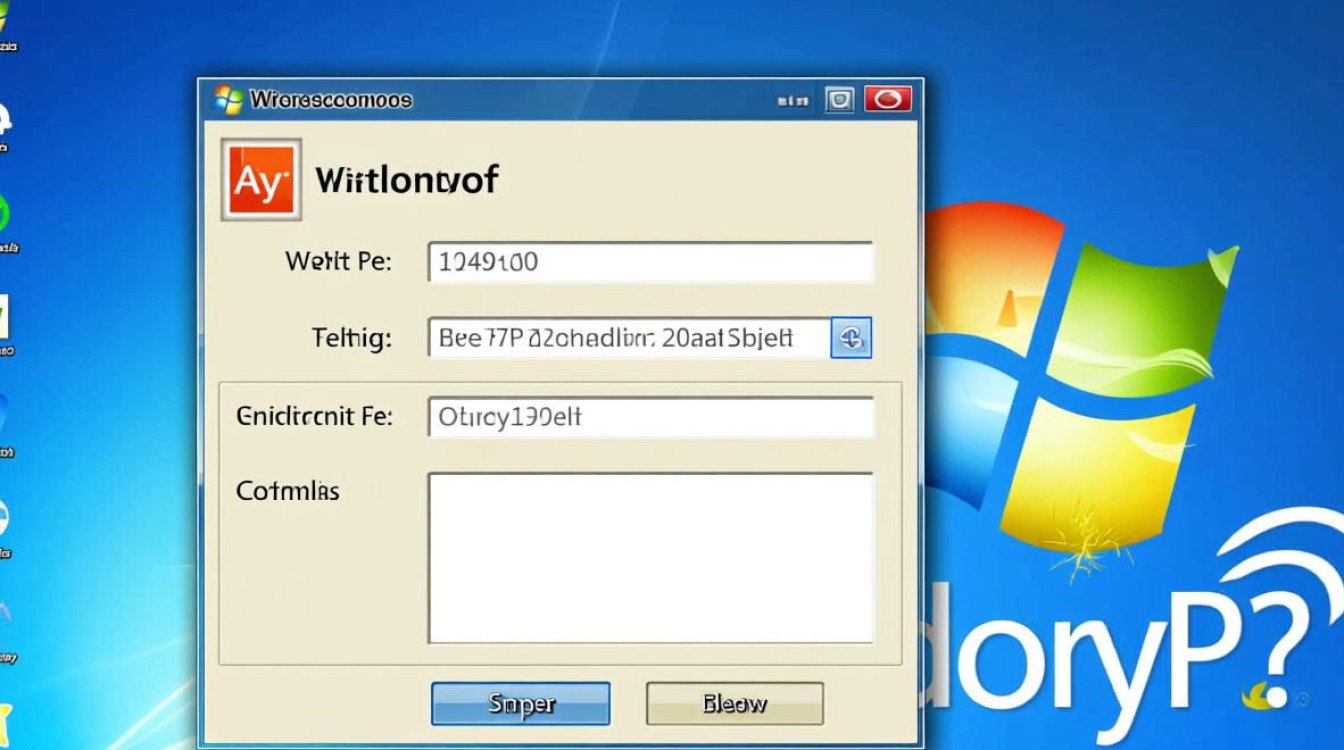Click inside the large Cotmlas text area
The image size is (1344, 750).
pos(650,557)
